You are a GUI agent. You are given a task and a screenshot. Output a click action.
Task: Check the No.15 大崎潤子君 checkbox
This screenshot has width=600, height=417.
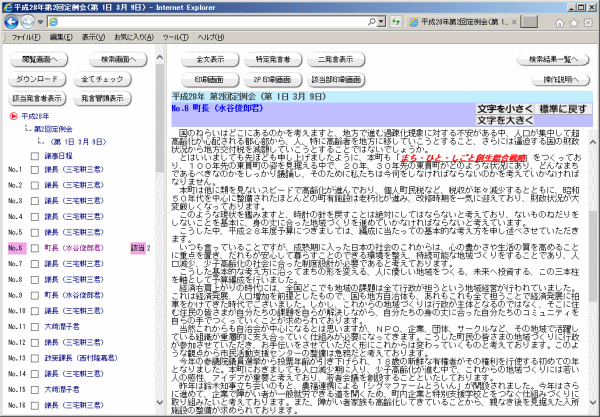[x=35, y=389]
